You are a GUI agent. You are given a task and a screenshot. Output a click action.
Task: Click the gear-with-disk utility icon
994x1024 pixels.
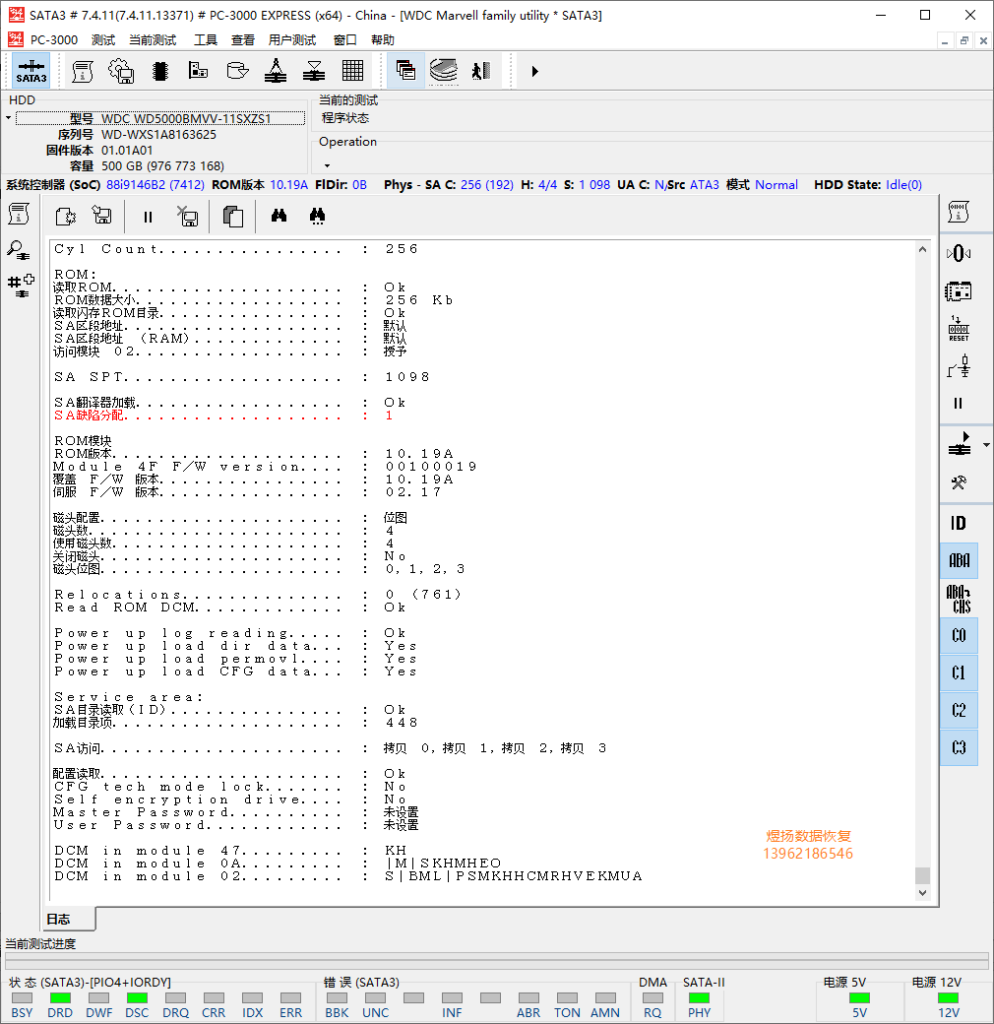121,71
